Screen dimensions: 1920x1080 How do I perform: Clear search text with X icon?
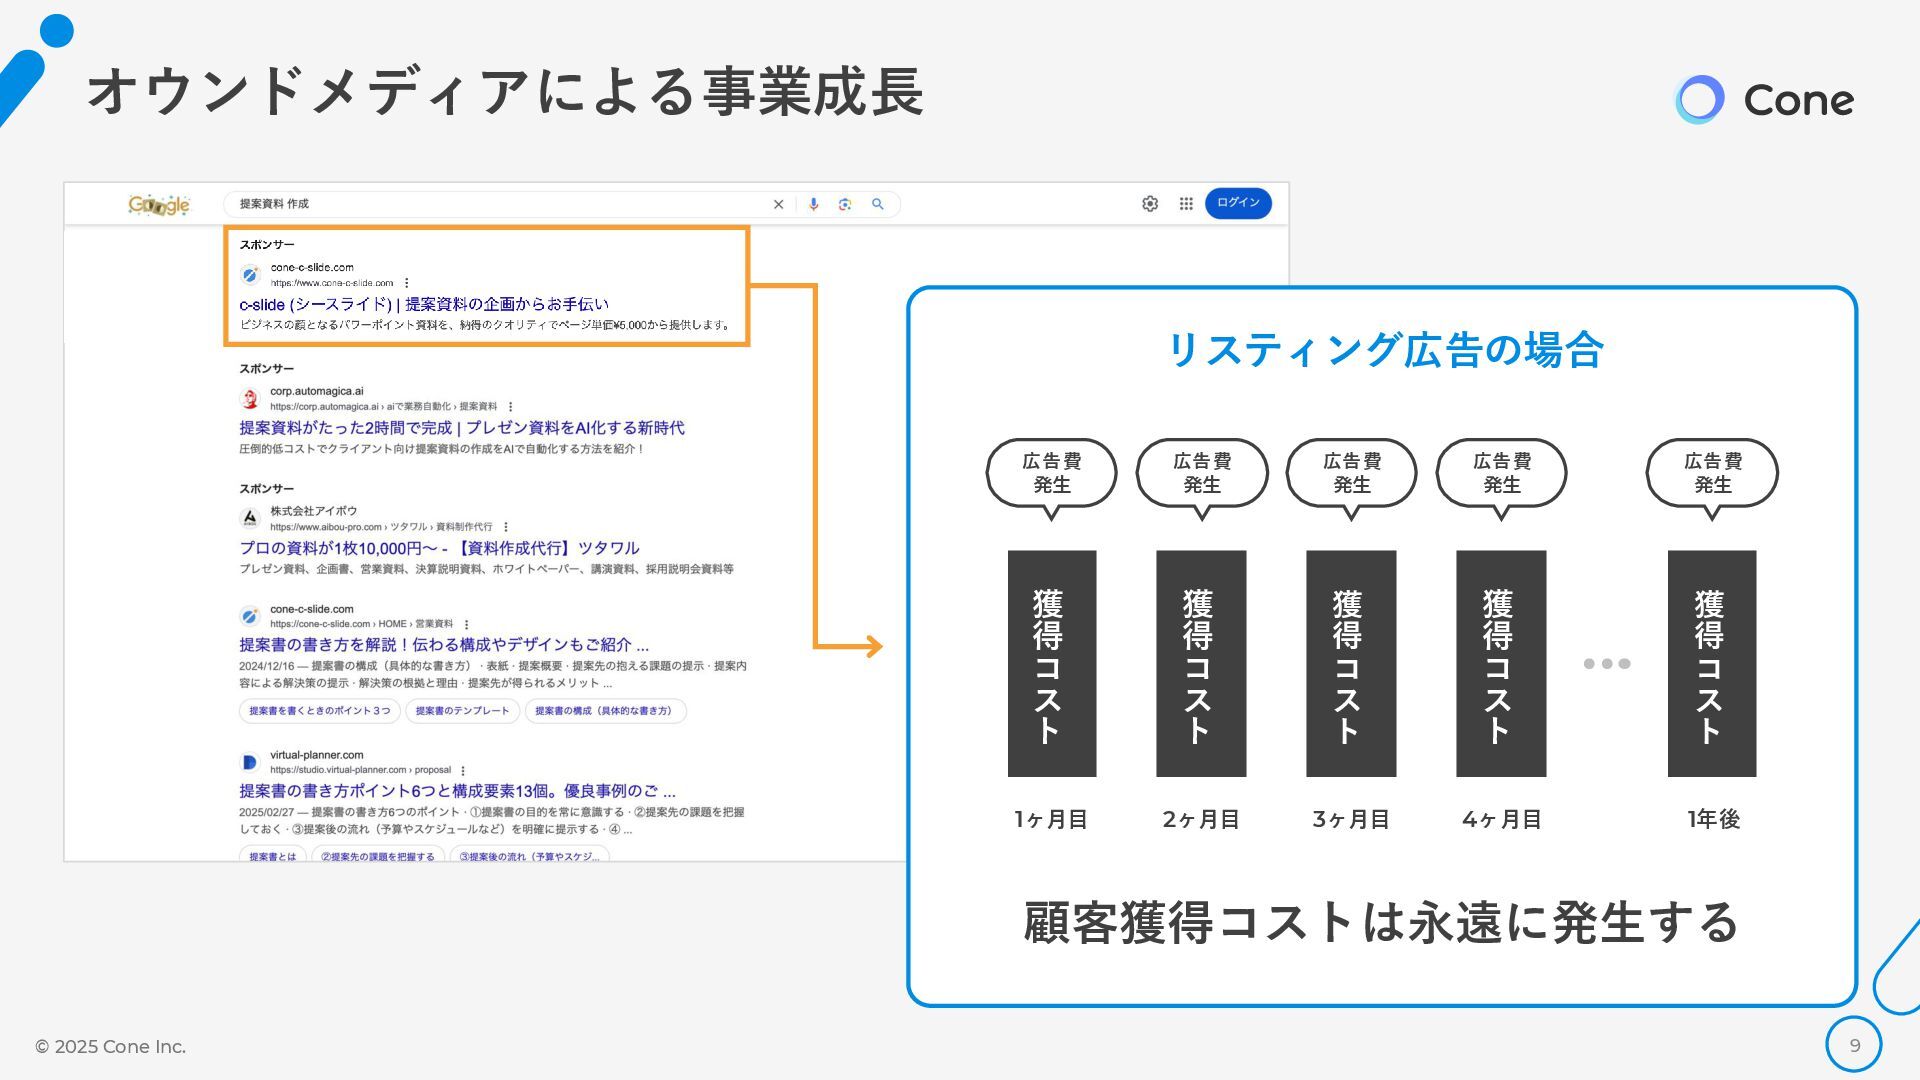(x=778, y=204)
